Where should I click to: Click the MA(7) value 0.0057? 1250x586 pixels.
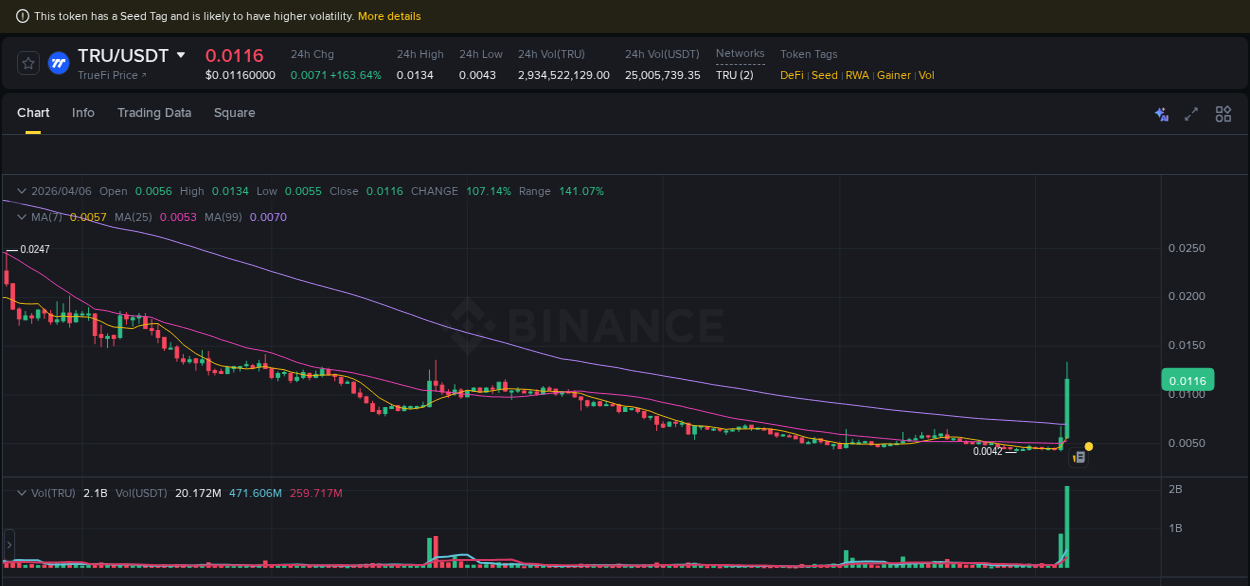tap(88, 217)
